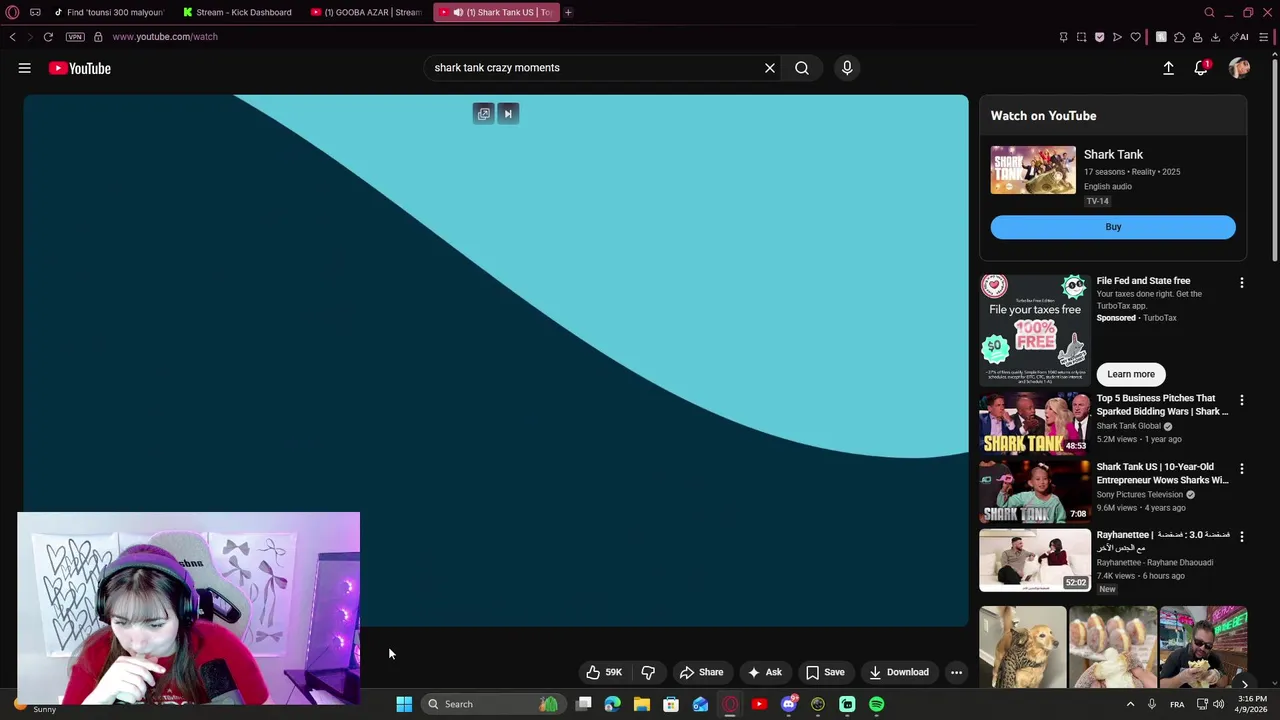The height and width of the screenshot is (720, 1280).
Task: Select the Shark Tank US tab
Action: point(497,12)
